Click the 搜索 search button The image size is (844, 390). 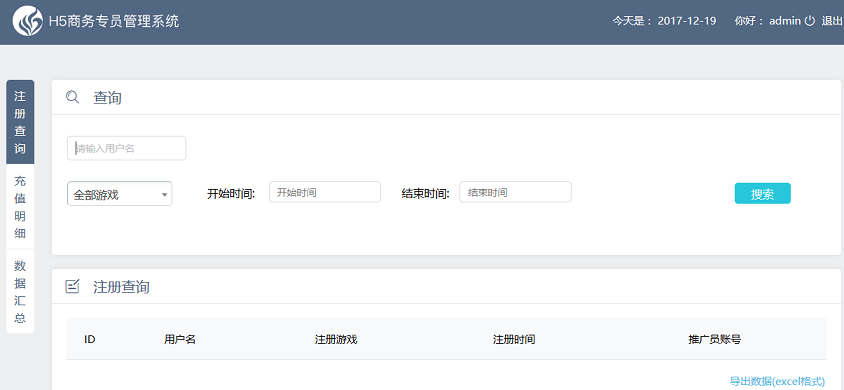pyautogui.click(x=762, y=194)
